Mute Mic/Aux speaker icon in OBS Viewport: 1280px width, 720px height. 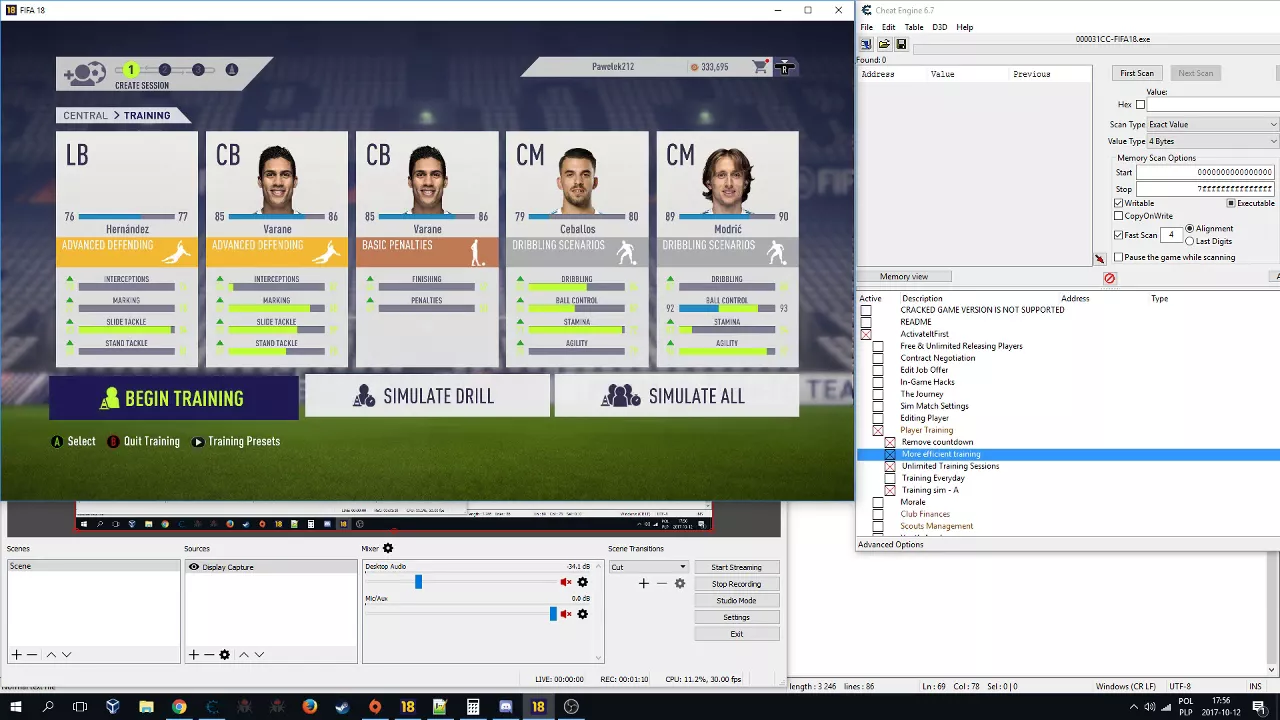pos(566,614)
